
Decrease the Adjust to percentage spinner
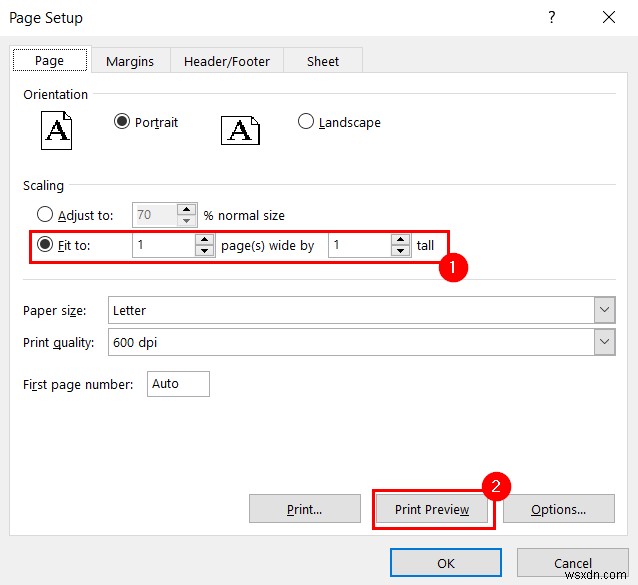(186, 220)
